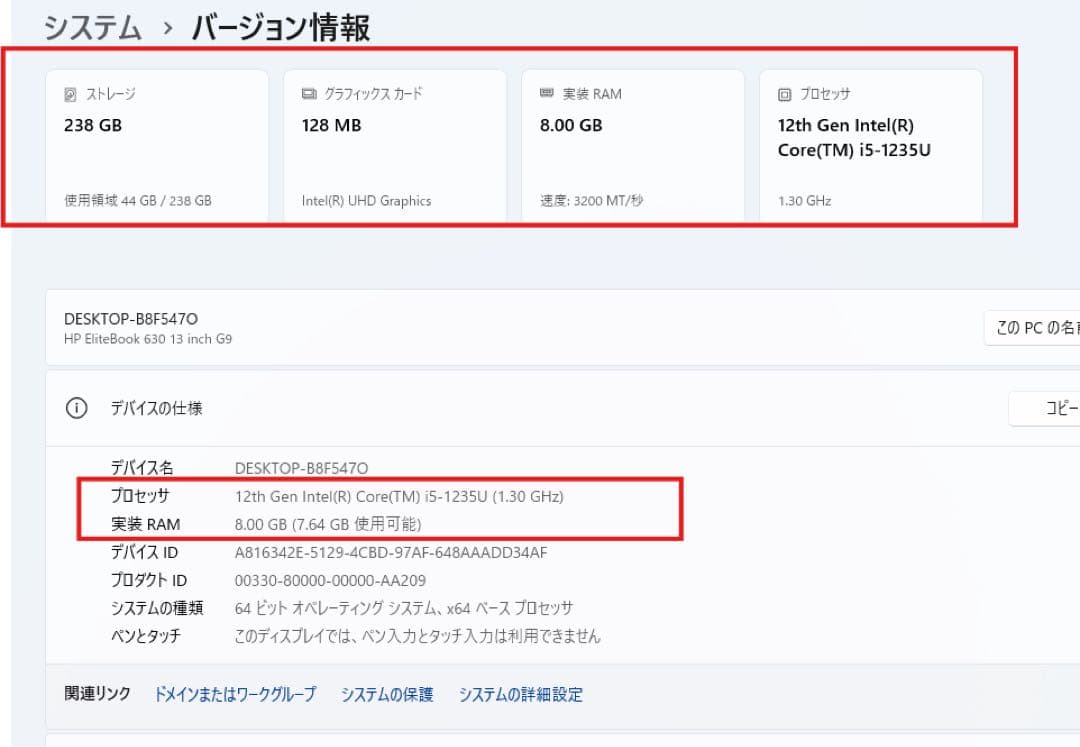This screenshot has height=747, width=1080.
Task: Open the ドメインまたはワークグループ link
Action: pos(234,694)
